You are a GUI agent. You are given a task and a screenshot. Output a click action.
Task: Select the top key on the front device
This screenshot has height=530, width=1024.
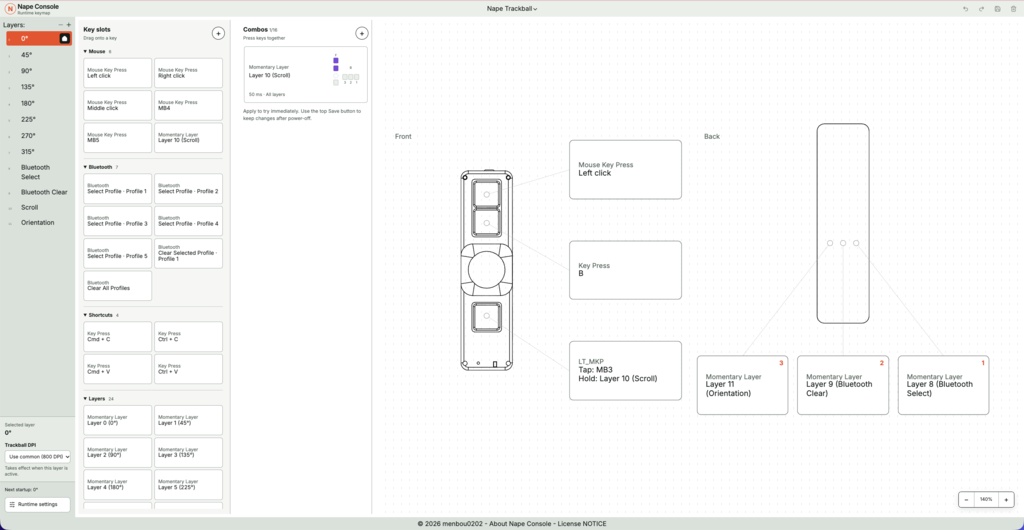pyautogui.click(x=487, y=194)
